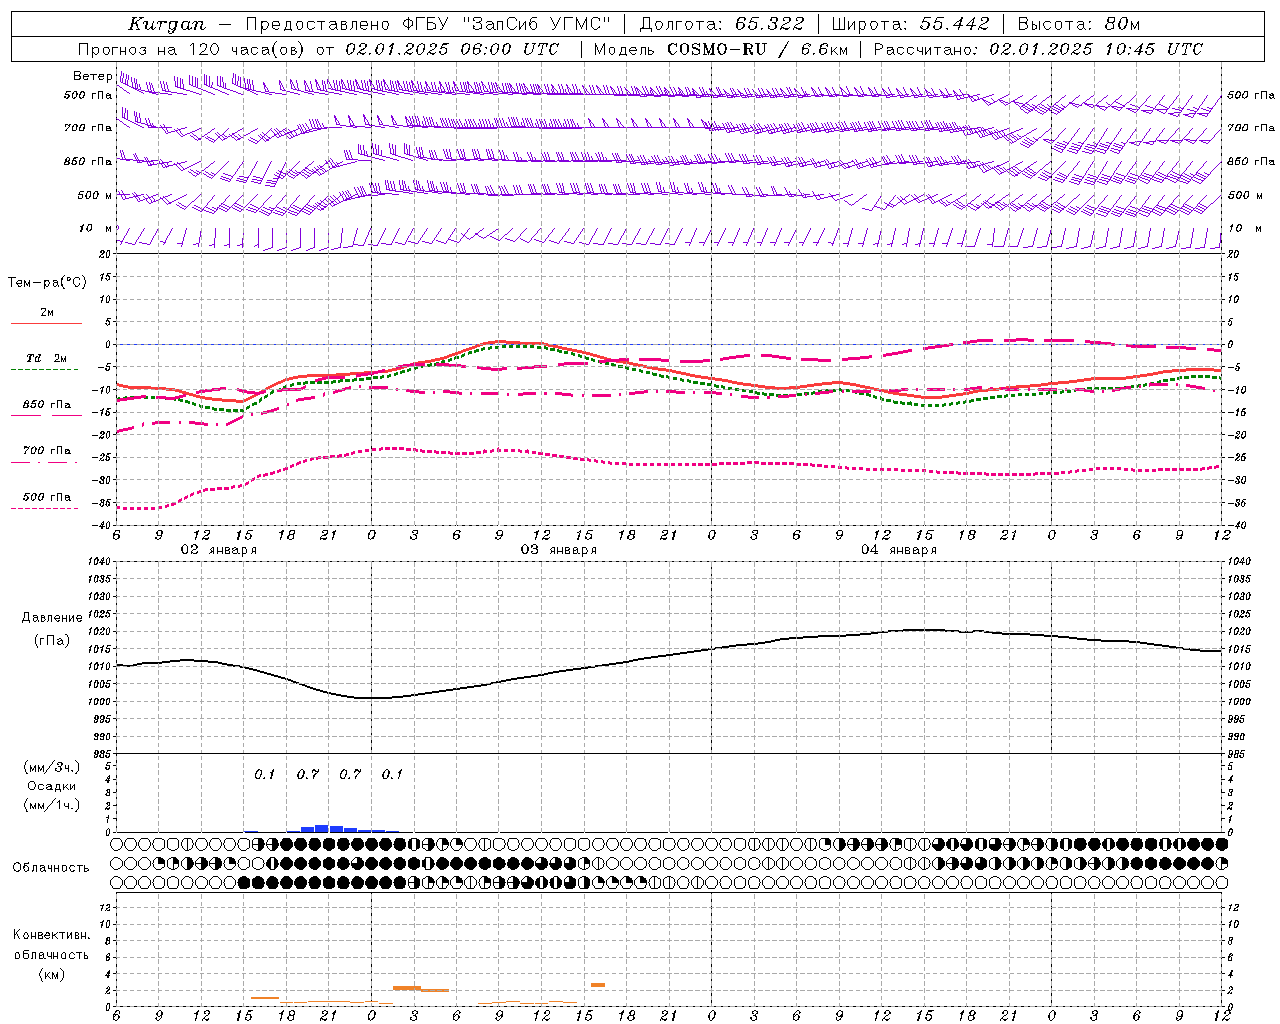Select the Предоставлено ФГБУ "ЗапСиб УГМС" text
Screen dimensions: 1280x1024
pyautogui.click(x=428, y=24)
